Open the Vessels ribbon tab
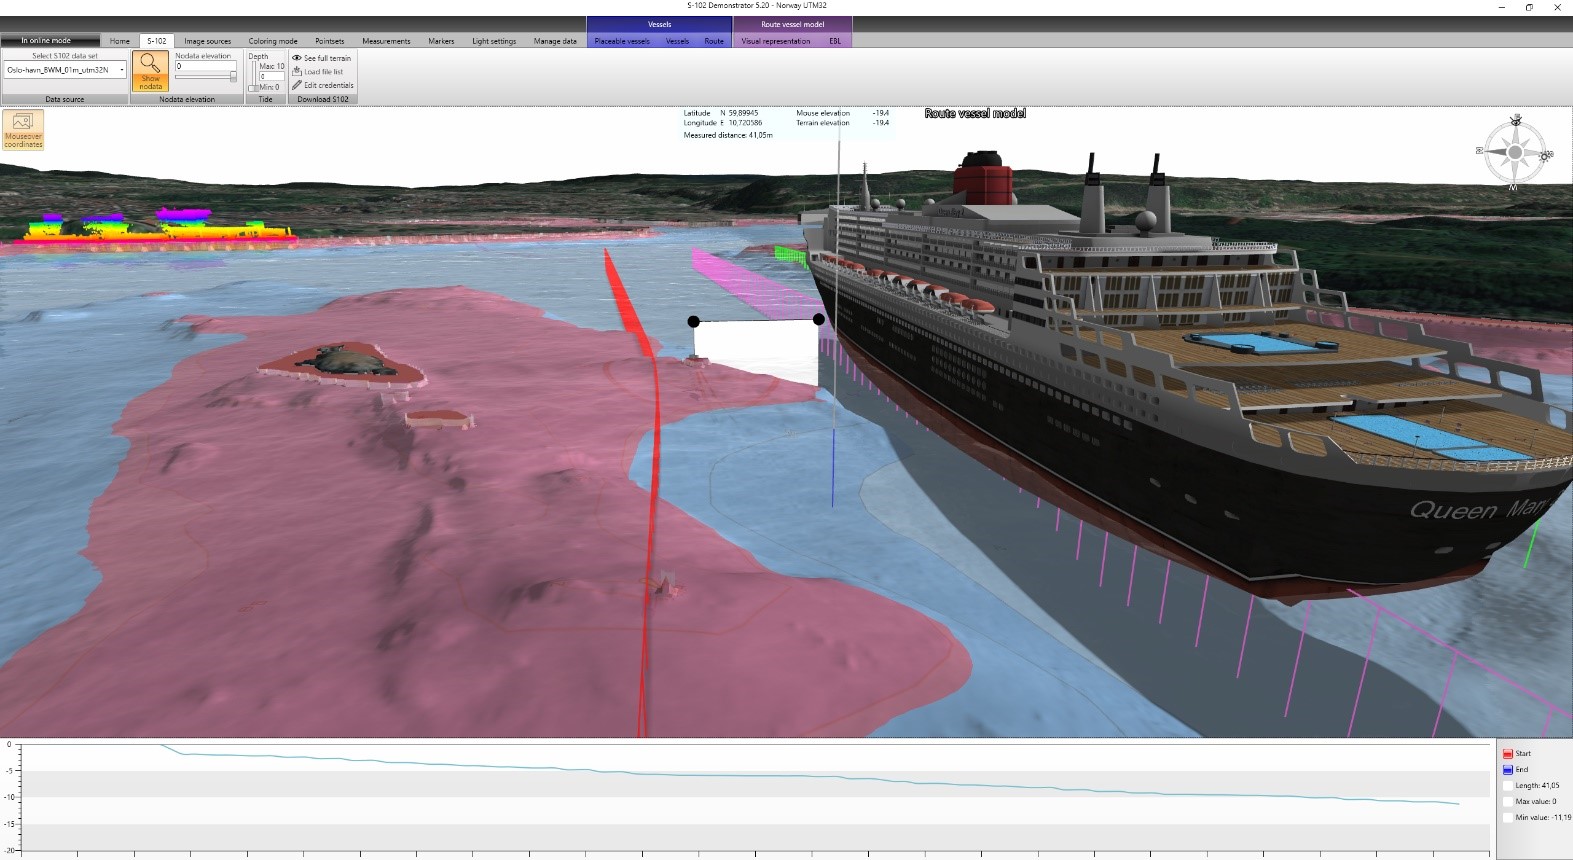 pyautogui.click(x=677, y=41)
